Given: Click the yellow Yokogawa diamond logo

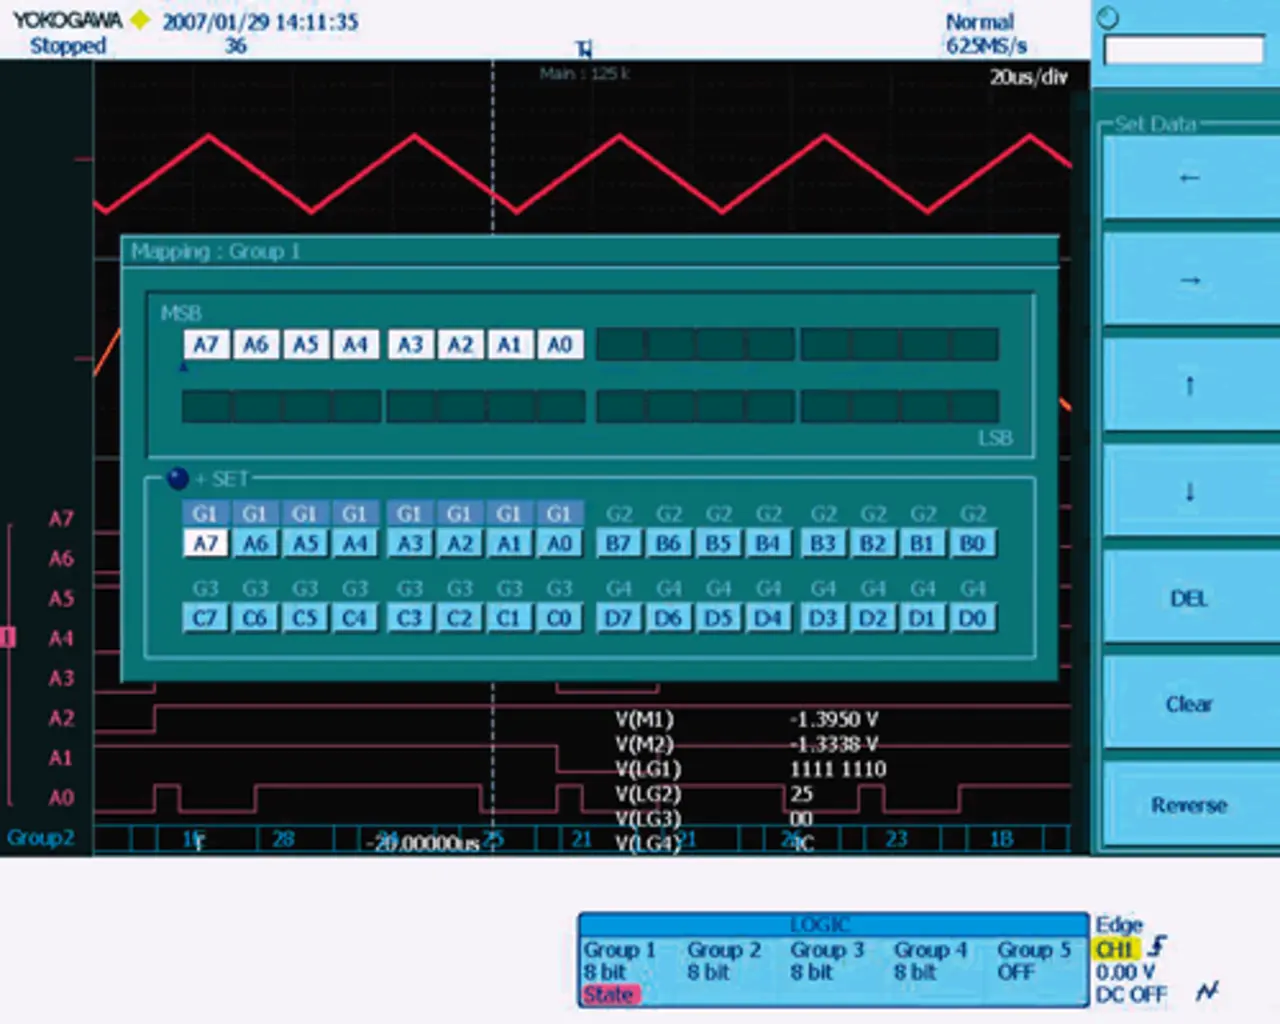Looking at the screenshot, I should tap(140, 19).
